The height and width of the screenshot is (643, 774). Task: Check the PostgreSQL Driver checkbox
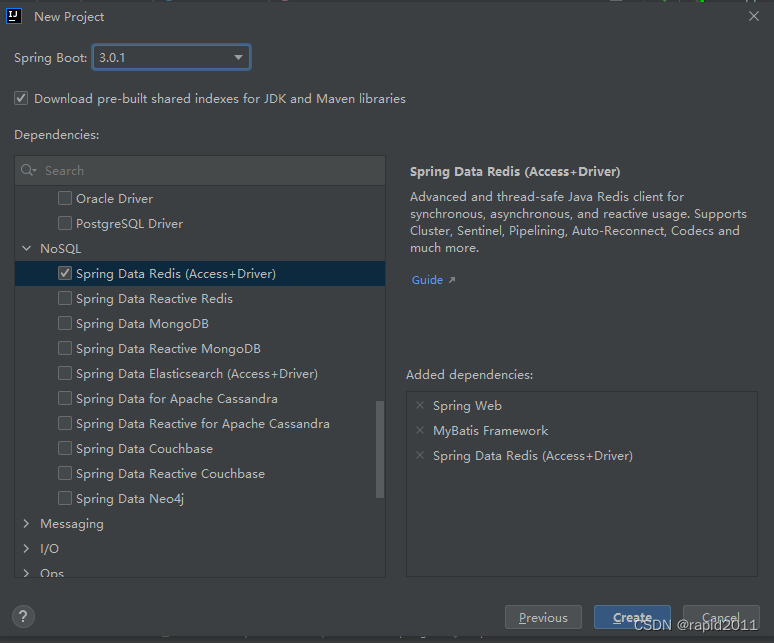click(65, 223)
